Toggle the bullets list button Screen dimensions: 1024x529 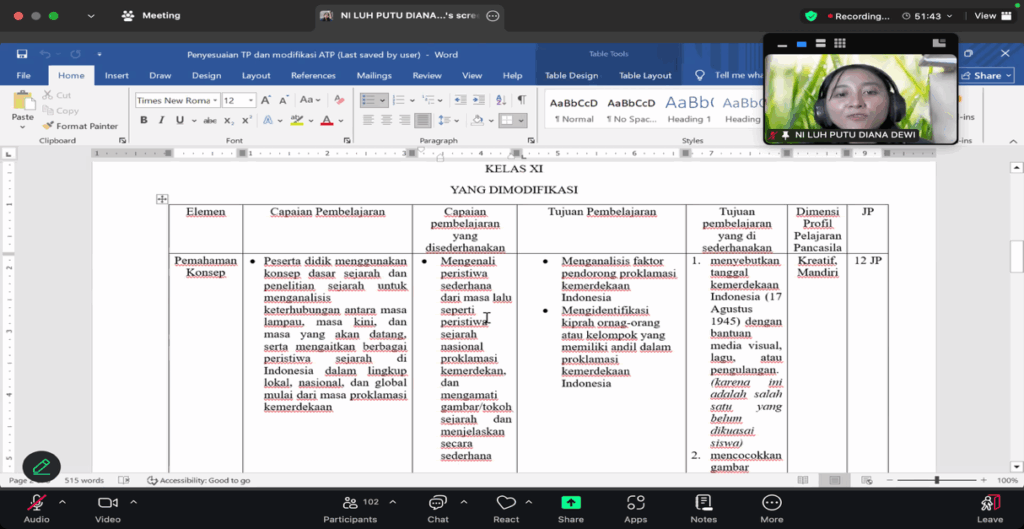click(x=369, y=101)
